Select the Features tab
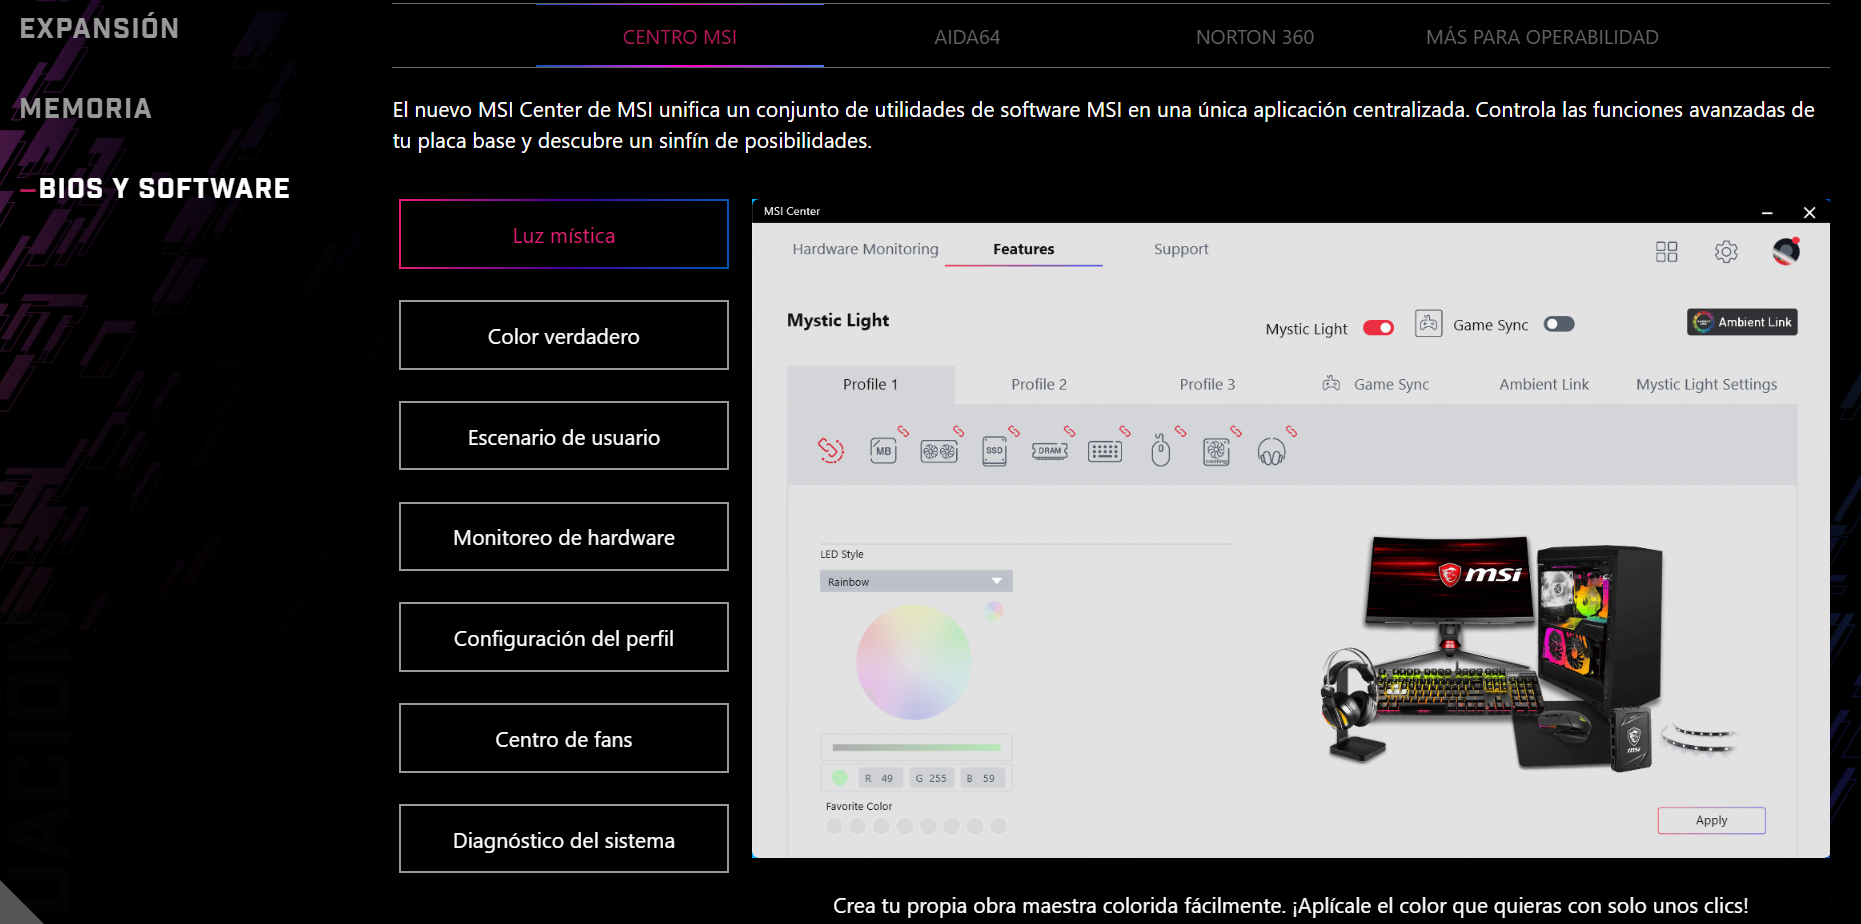The width and height of the screenshot is (1861, 924). [x=1023, y=249]
